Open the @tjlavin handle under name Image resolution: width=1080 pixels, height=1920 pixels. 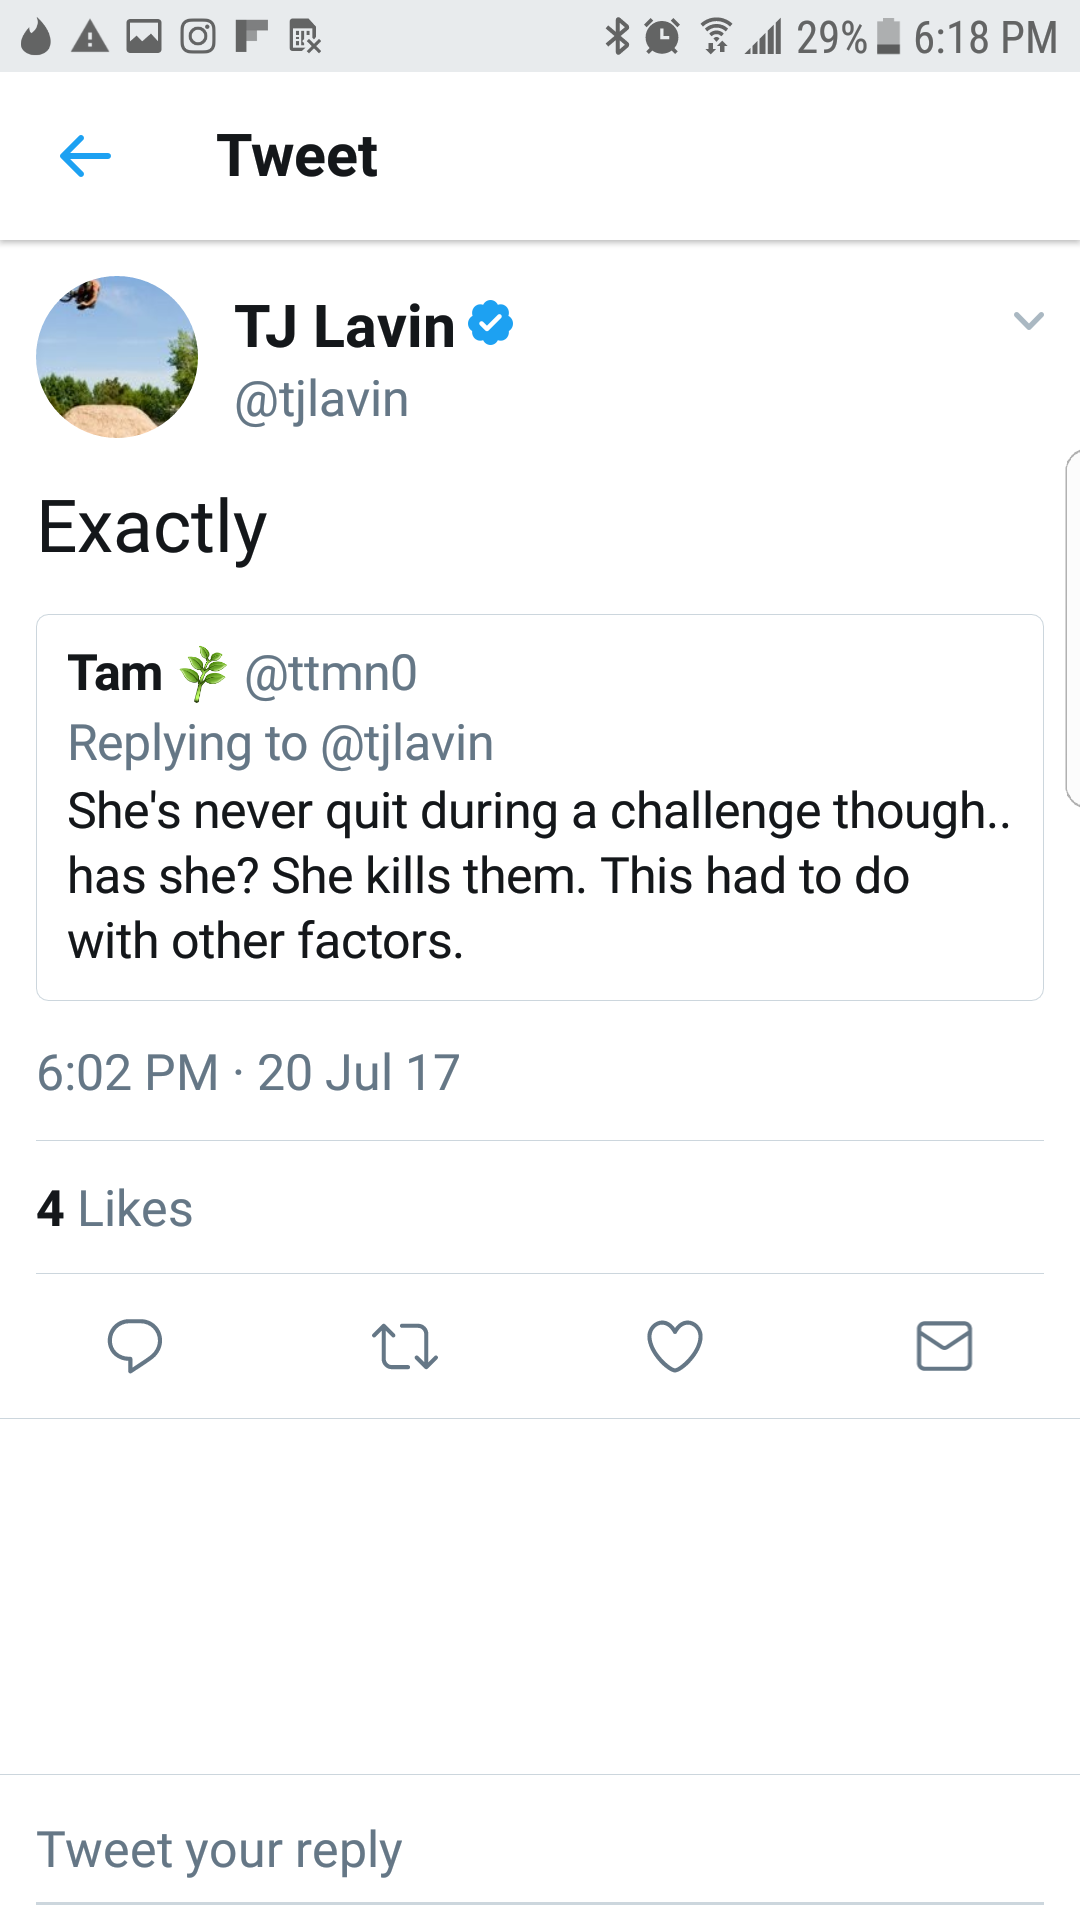(322, 400)
